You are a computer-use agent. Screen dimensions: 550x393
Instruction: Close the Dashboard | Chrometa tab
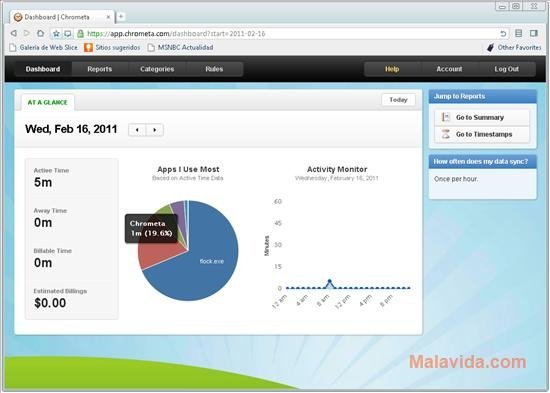point(108,17)
